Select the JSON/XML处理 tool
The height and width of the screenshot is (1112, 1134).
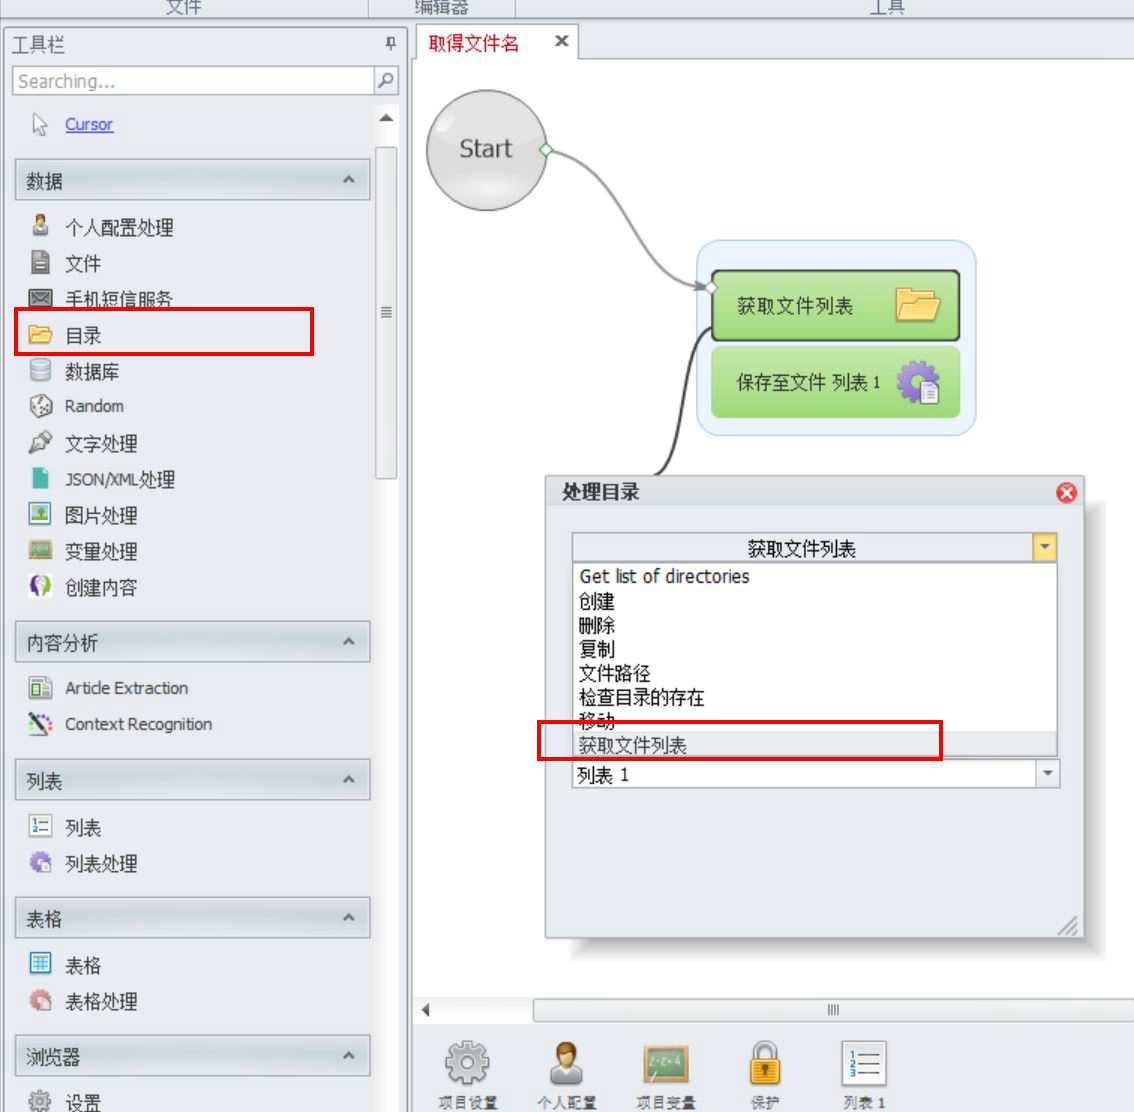[x=120, y=479]
